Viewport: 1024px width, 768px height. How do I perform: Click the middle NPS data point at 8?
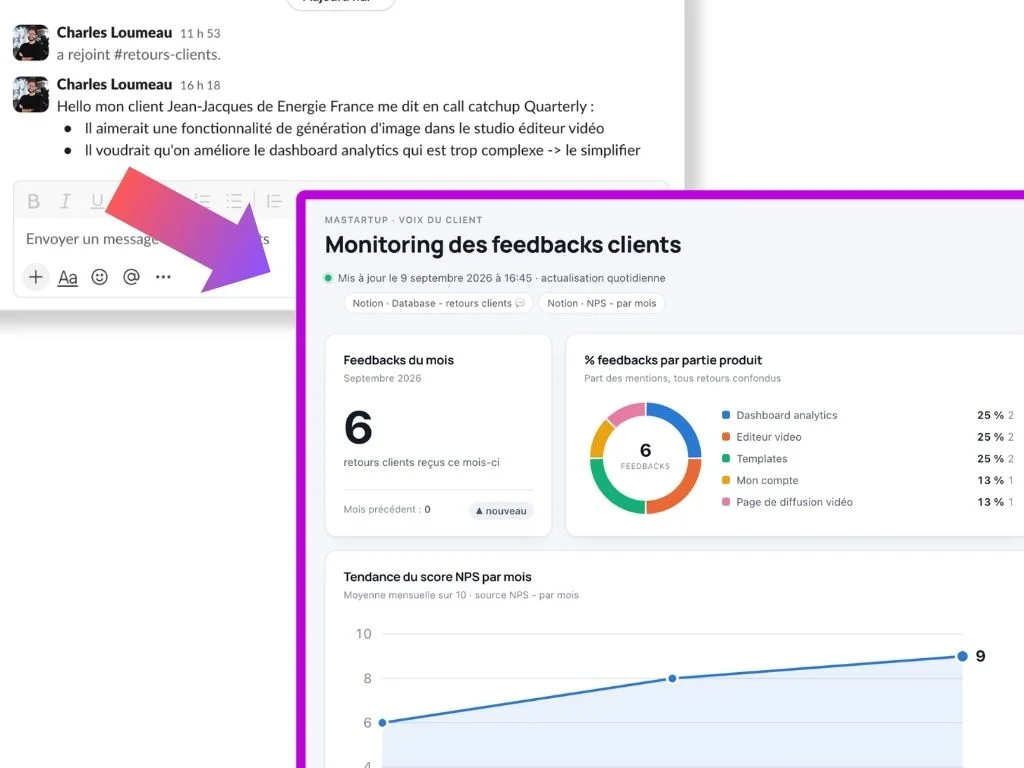(x=672, y=679)
